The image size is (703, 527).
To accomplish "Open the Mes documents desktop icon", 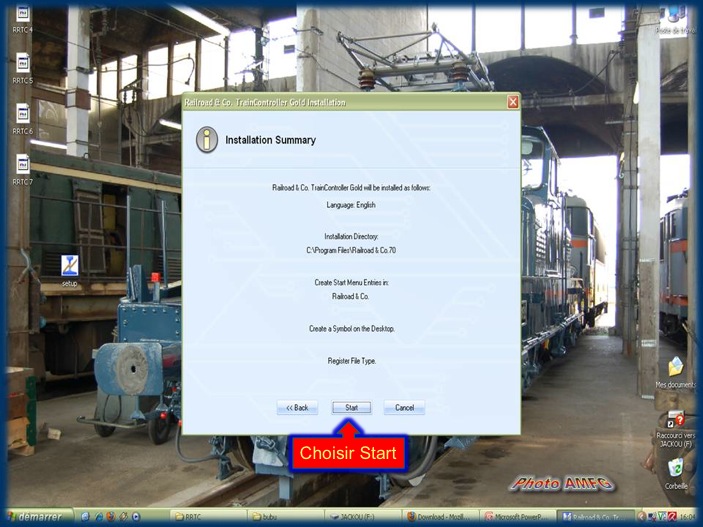I will click(675, 372).
